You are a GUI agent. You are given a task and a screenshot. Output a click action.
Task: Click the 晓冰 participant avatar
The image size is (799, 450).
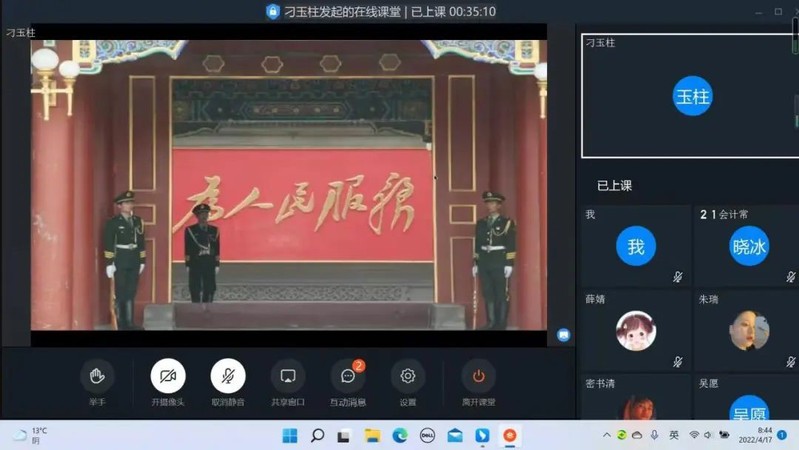[x=748, y=246]
